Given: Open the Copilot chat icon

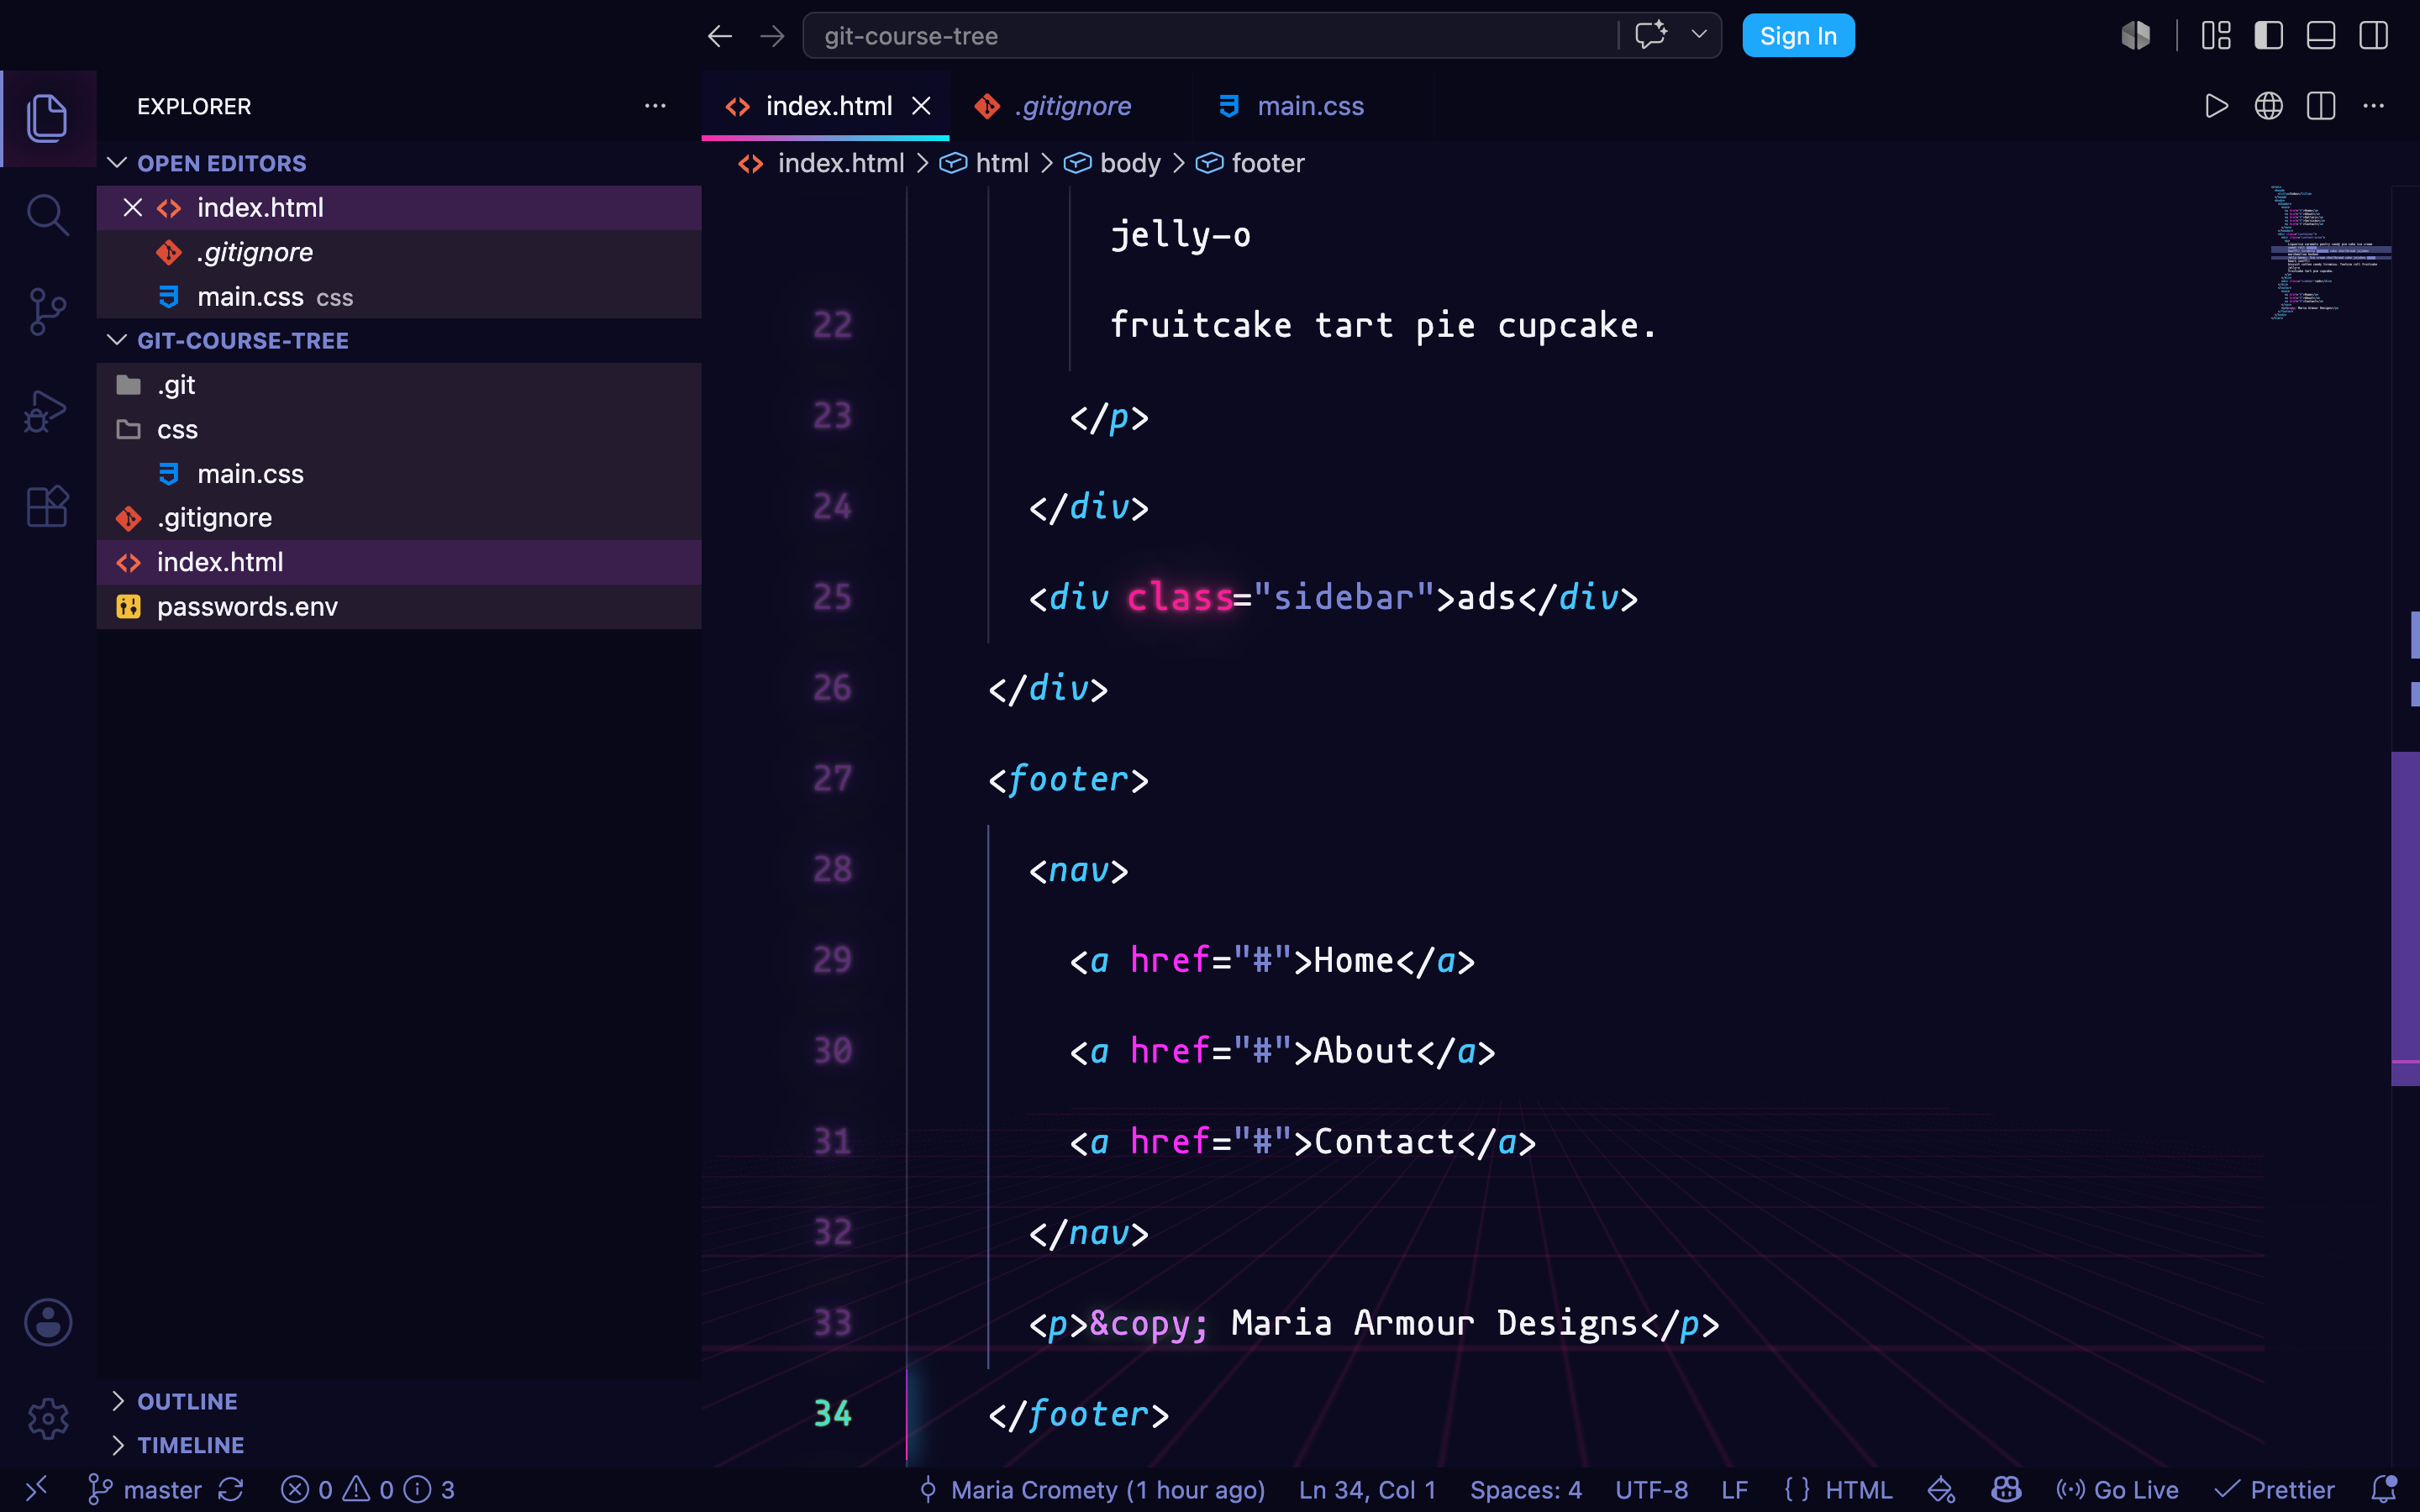Looking at the screenshot, I should click(1651, 35).
